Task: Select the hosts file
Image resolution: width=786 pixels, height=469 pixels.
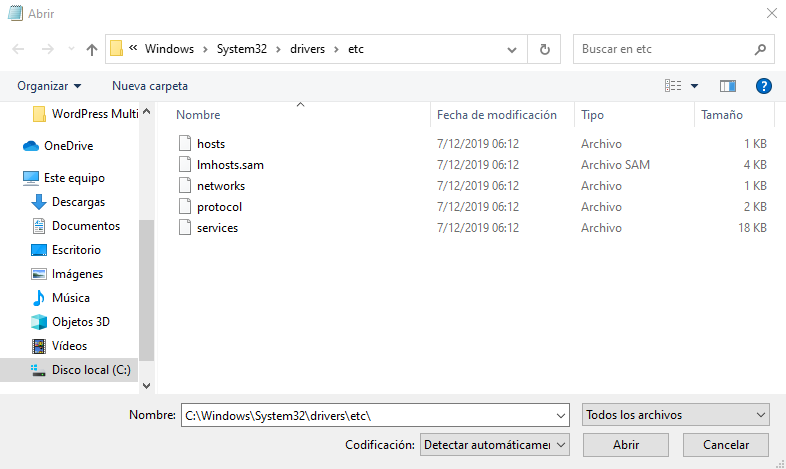Action: (x=211, y=144)
